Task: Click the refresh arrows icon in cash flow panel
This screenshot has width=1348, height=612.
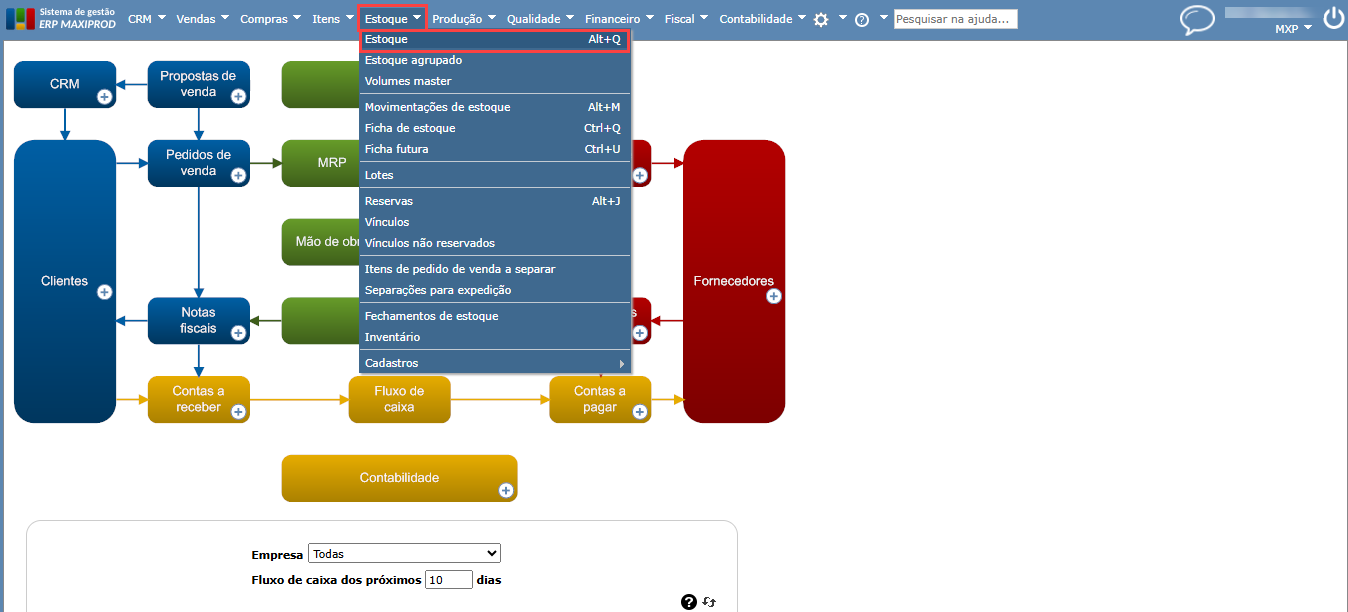Action: click(709, 601)
